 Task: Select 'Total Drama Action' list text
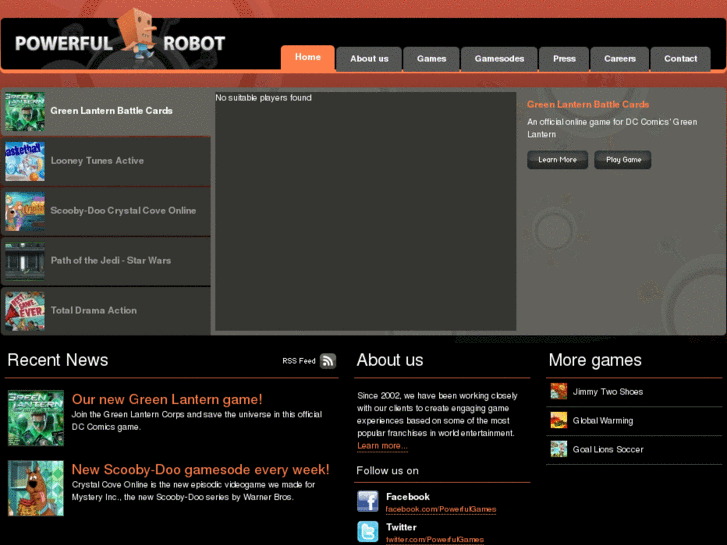pyautogui.click(x=94, y=310)
